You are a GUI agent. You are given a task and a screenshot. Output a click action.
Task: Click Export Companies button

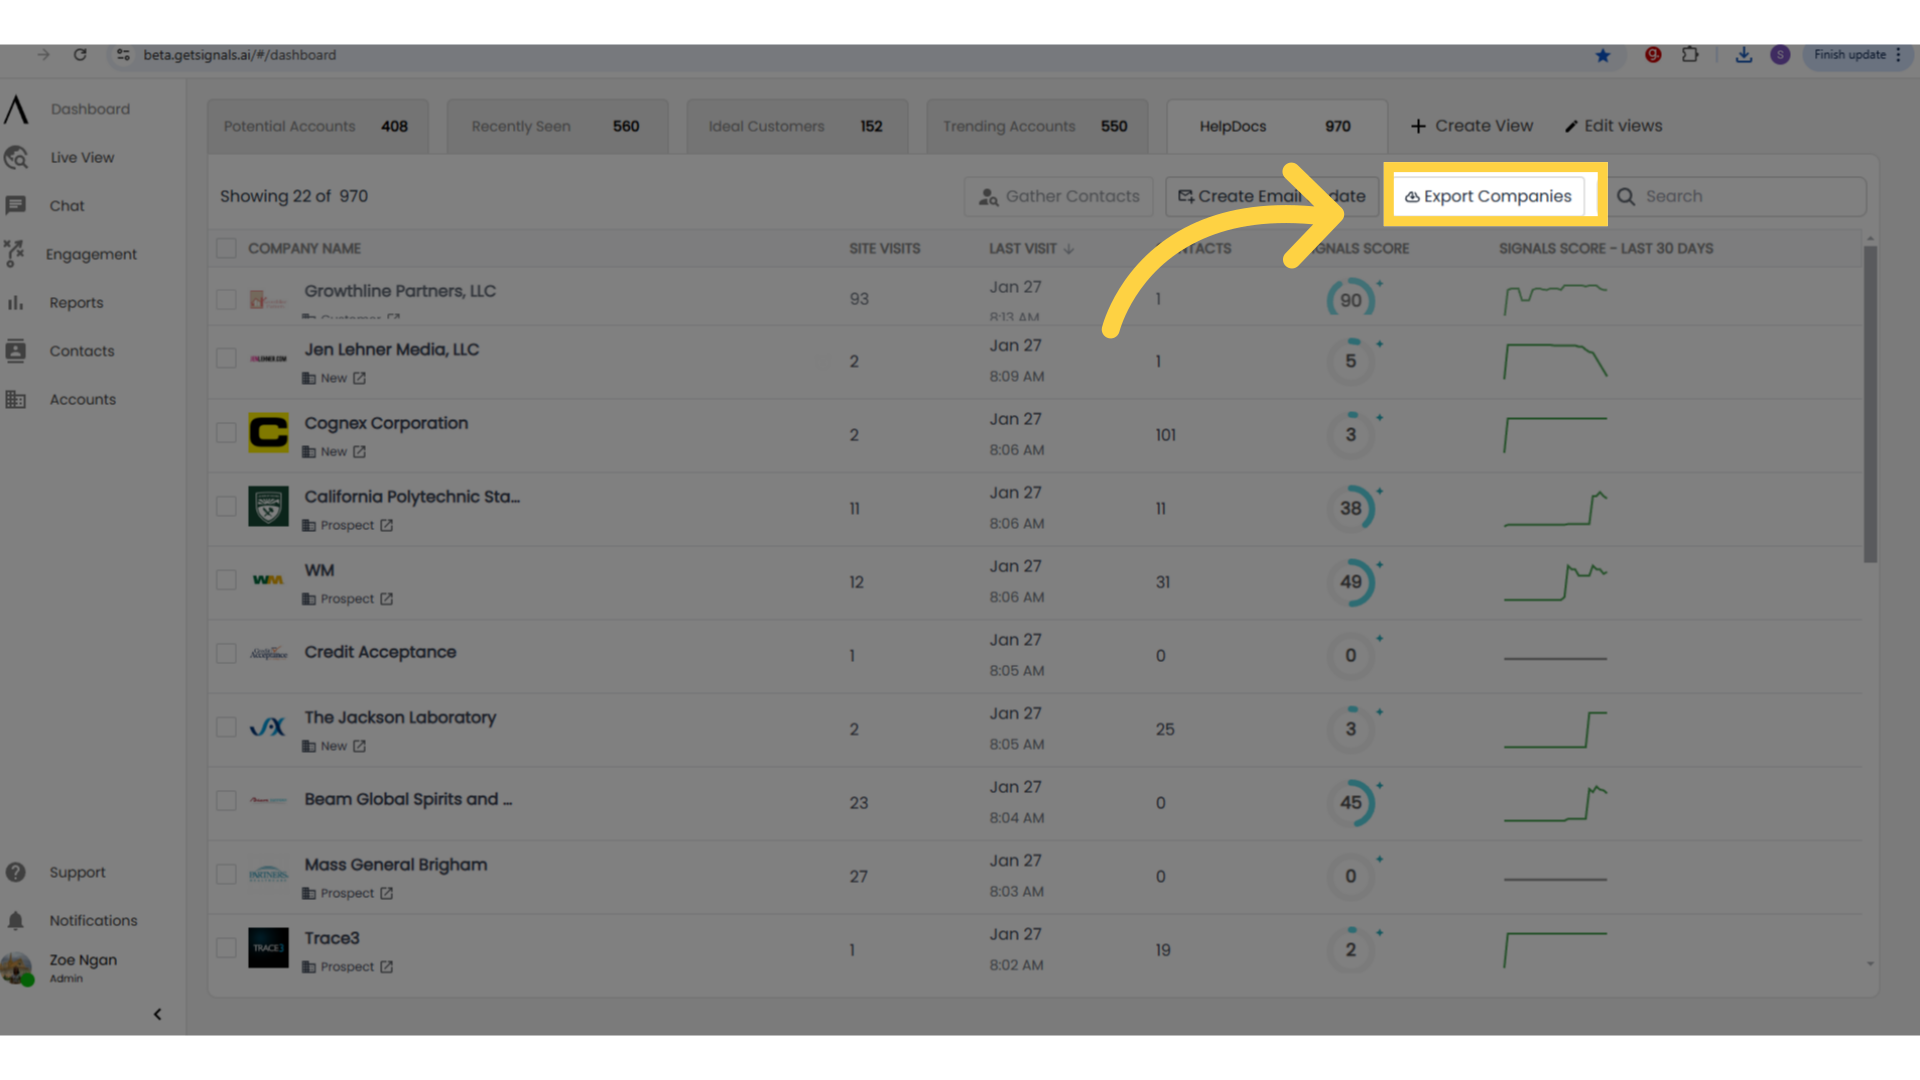(x=1488, y=196)
